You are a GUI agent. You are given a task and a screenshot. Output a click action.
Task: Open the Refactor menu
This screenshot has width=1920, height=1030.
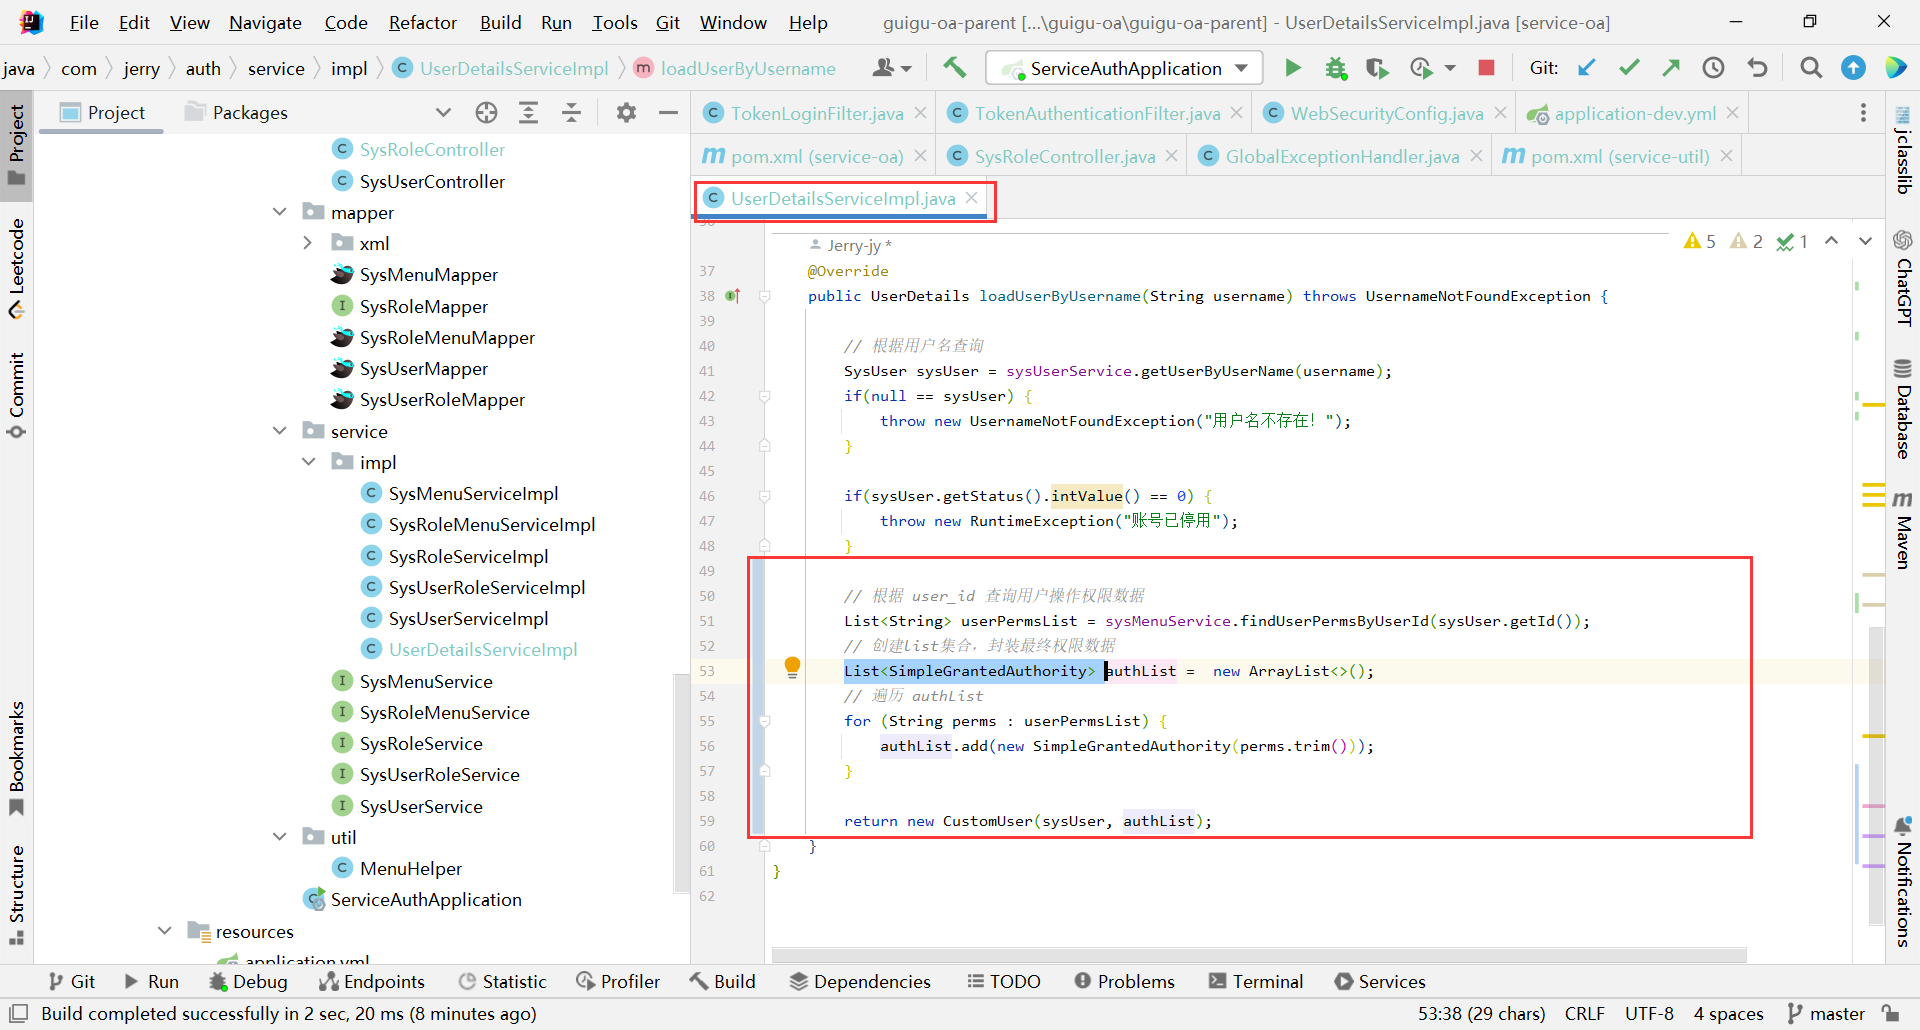click(x=422, y=22)
